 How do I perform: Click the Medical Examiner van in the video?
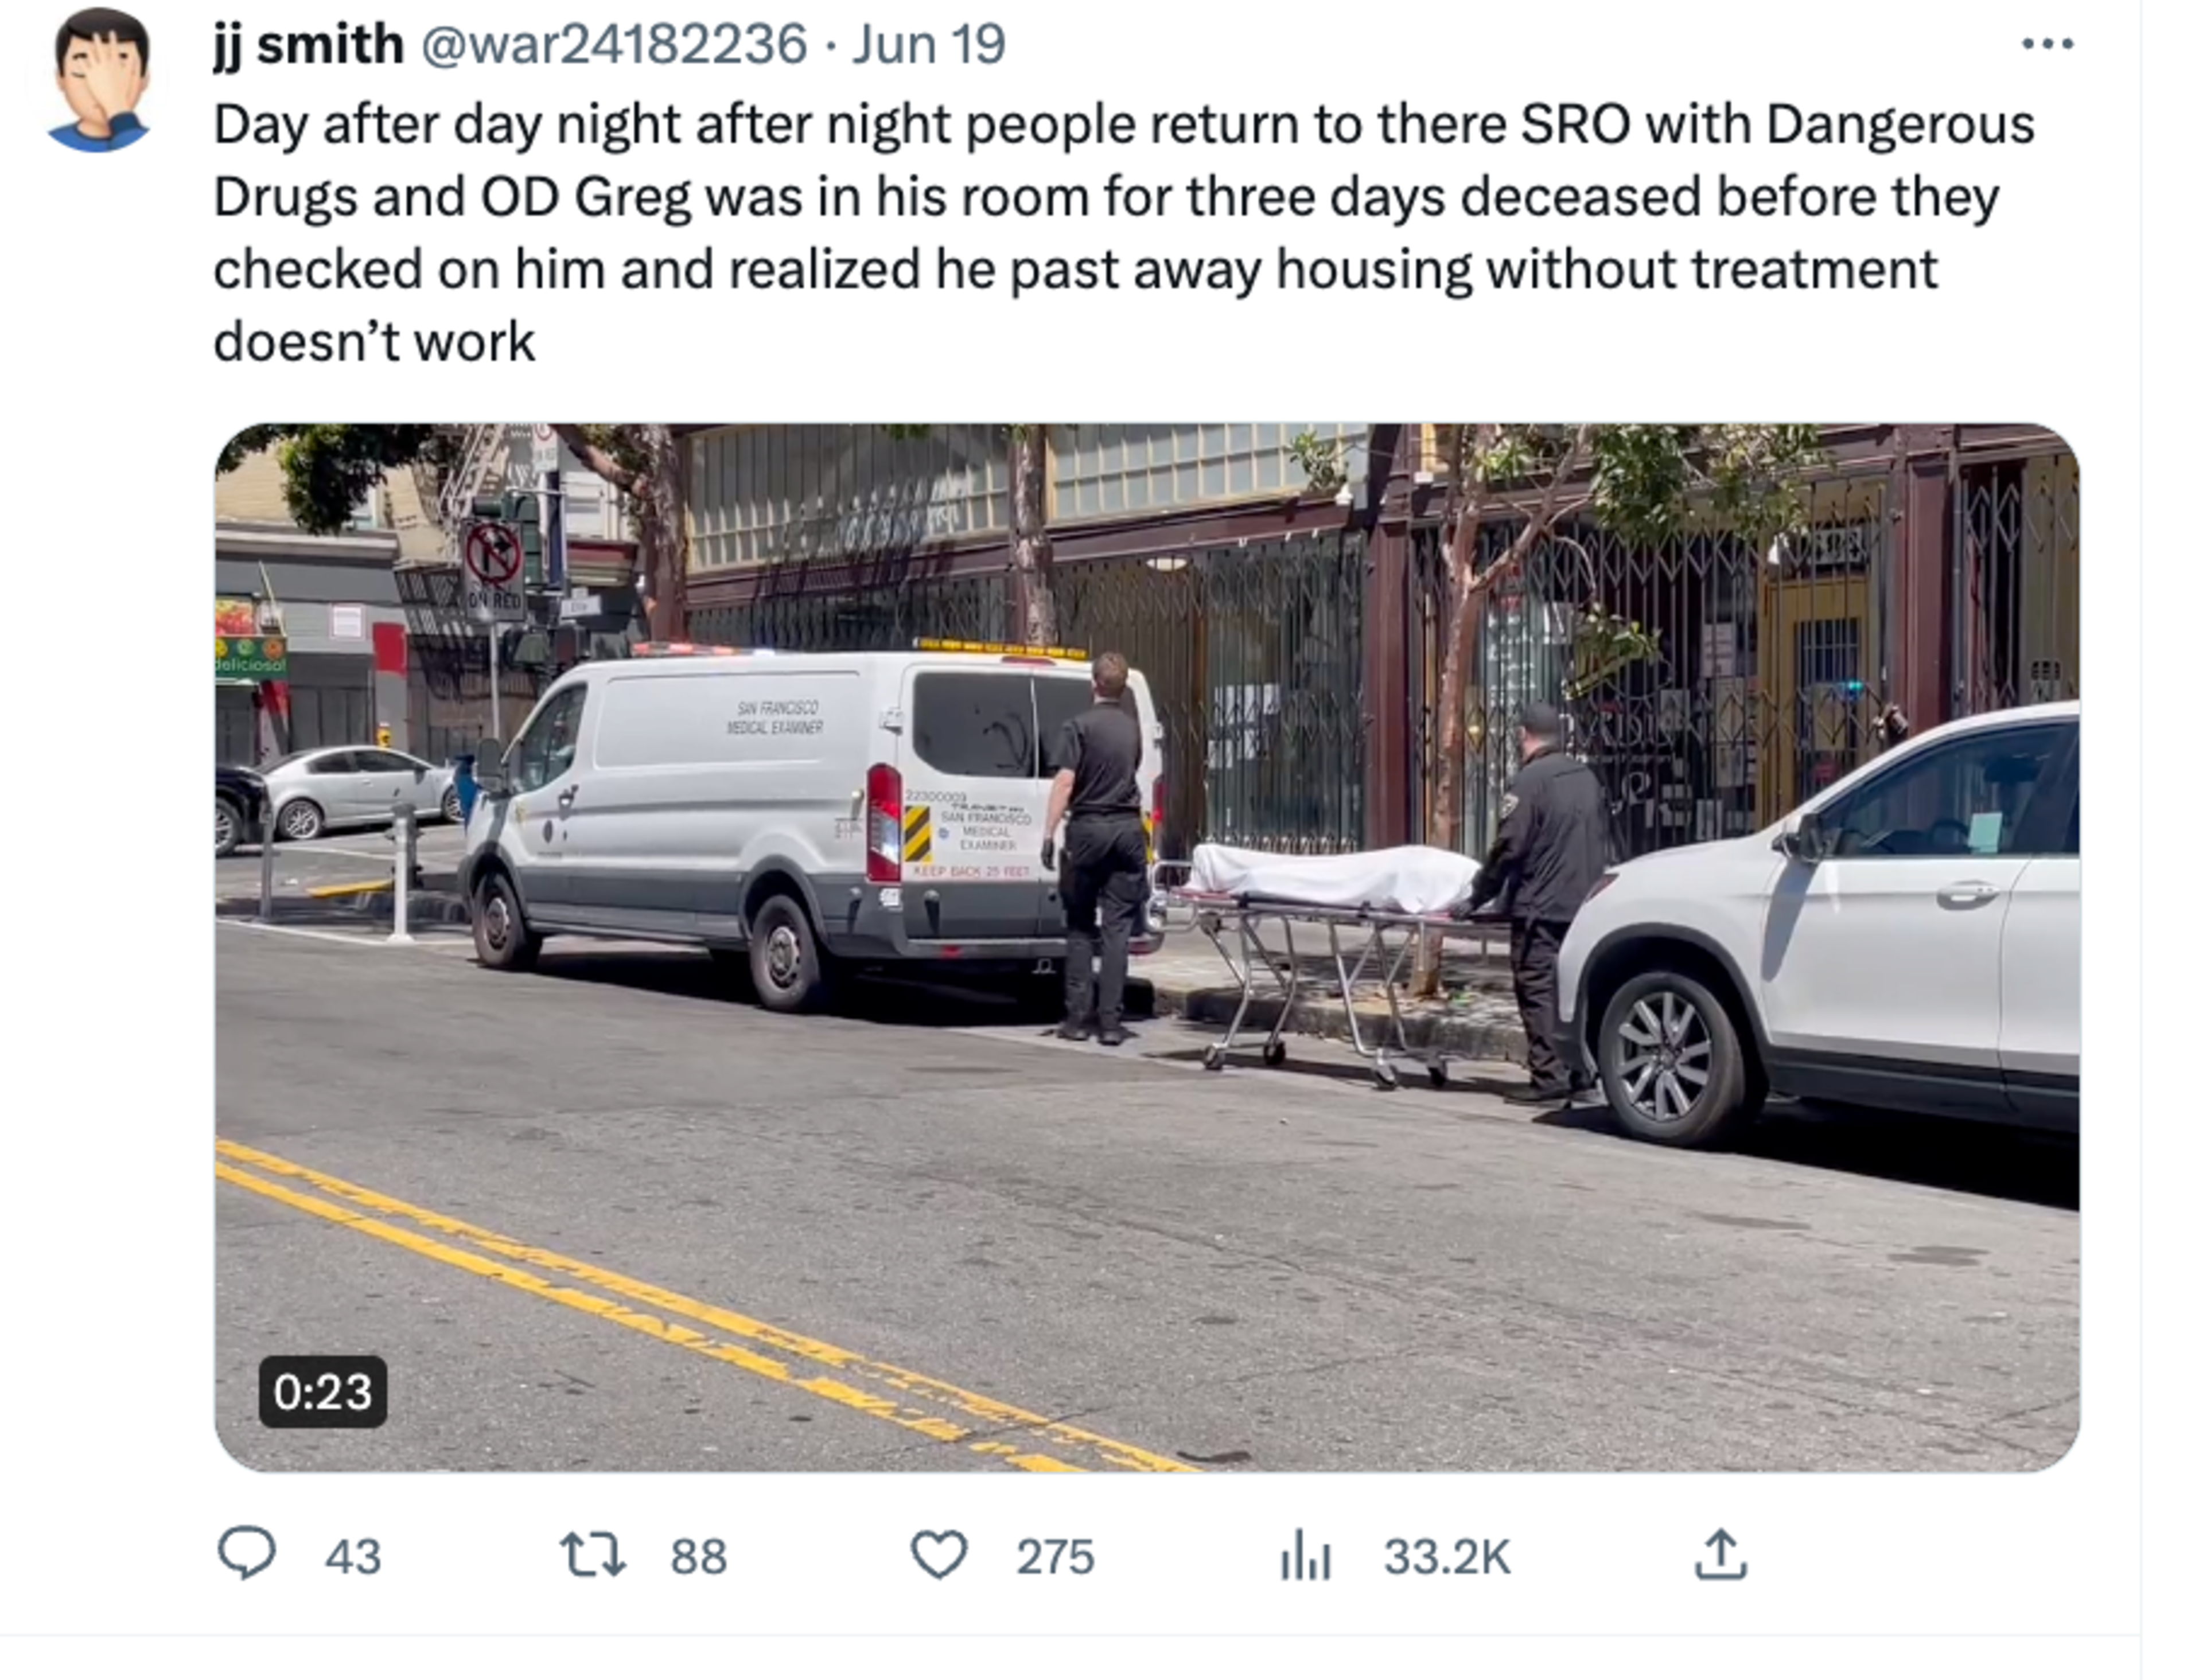click(810, 825)
